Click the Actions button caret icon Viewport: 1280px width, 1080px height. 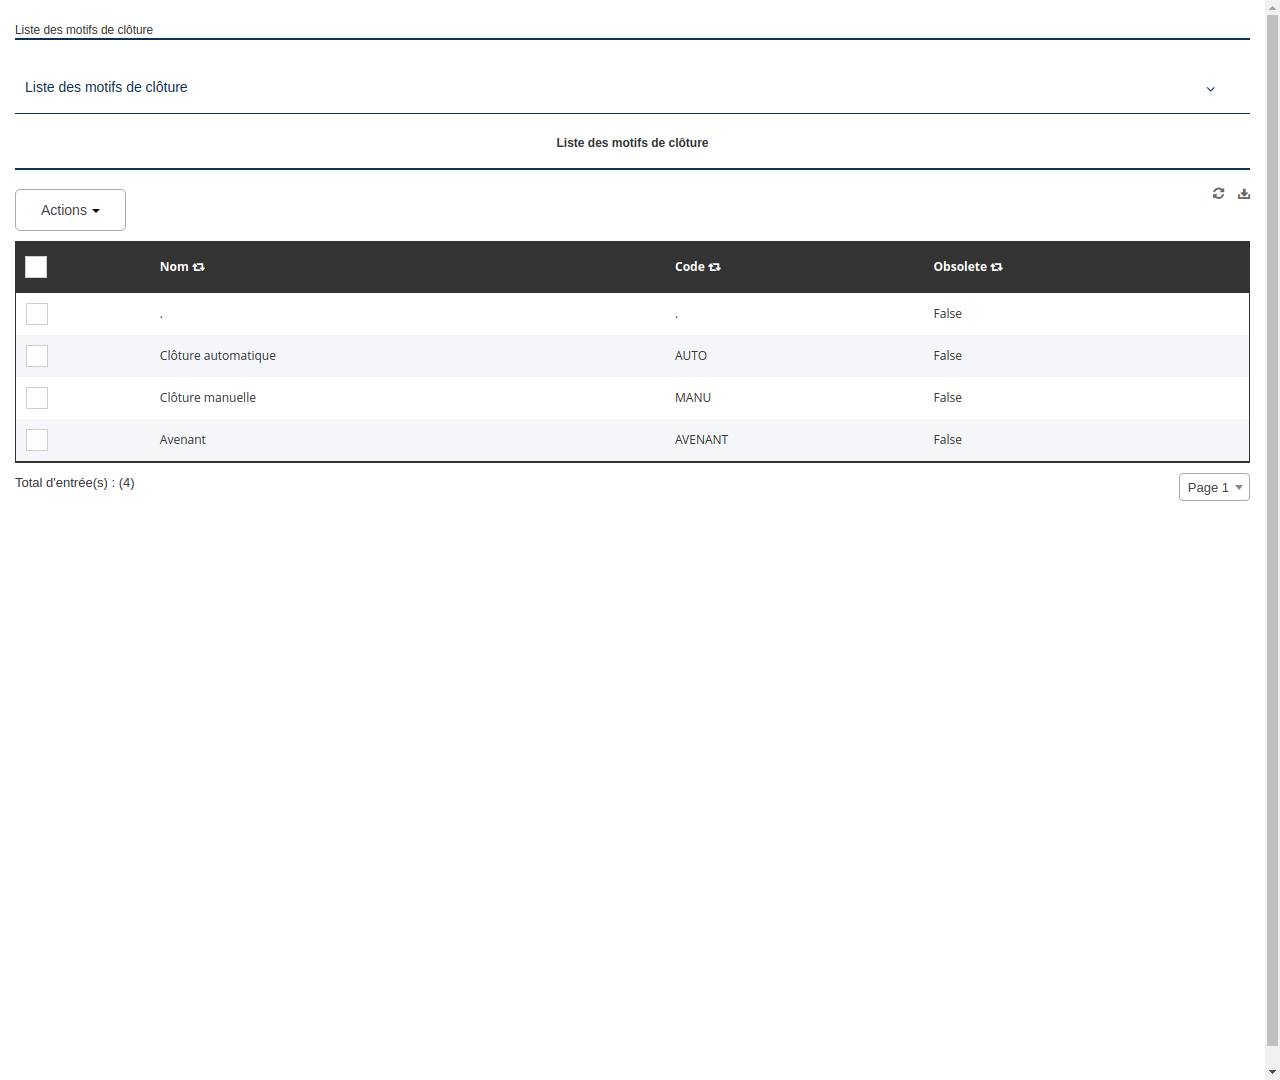pos(96,210)
